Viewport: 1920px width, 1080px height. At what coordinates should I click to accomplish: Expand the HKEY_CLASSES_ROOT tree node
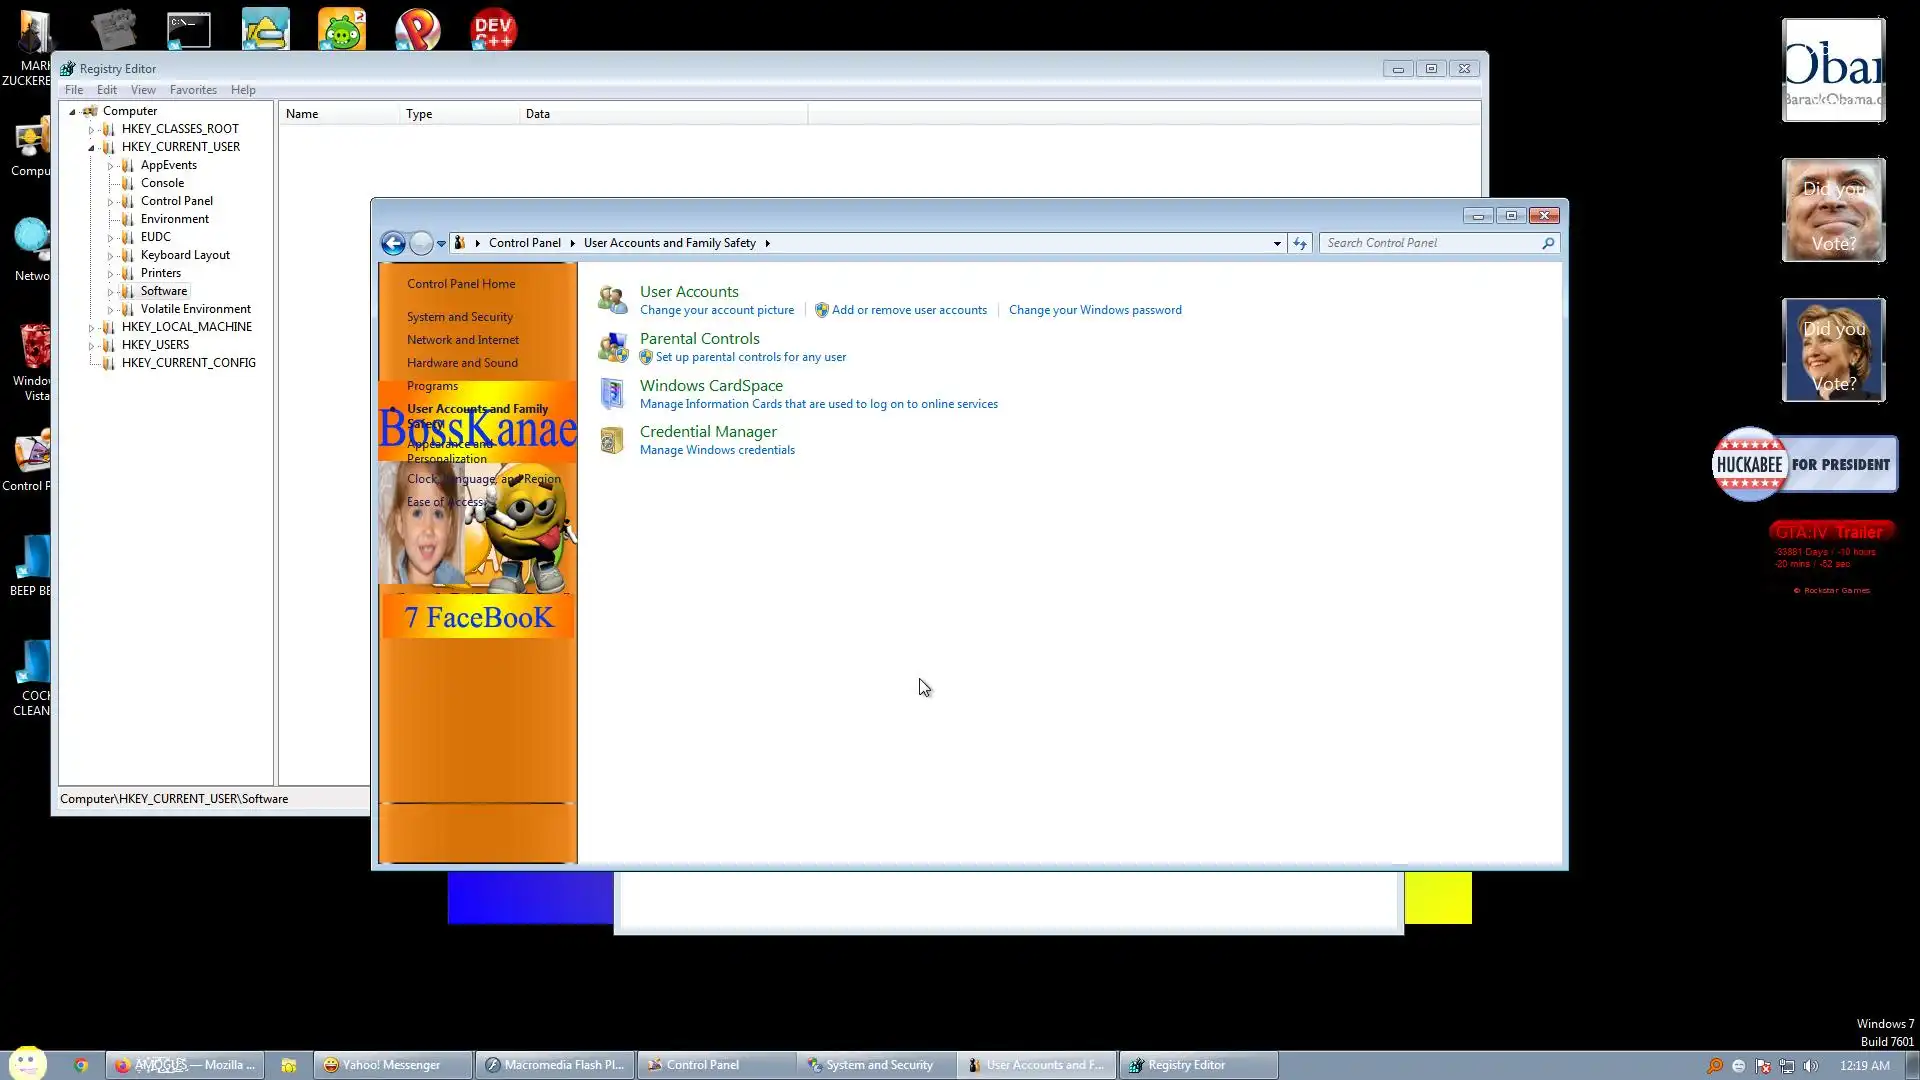(x=91, y=129)
